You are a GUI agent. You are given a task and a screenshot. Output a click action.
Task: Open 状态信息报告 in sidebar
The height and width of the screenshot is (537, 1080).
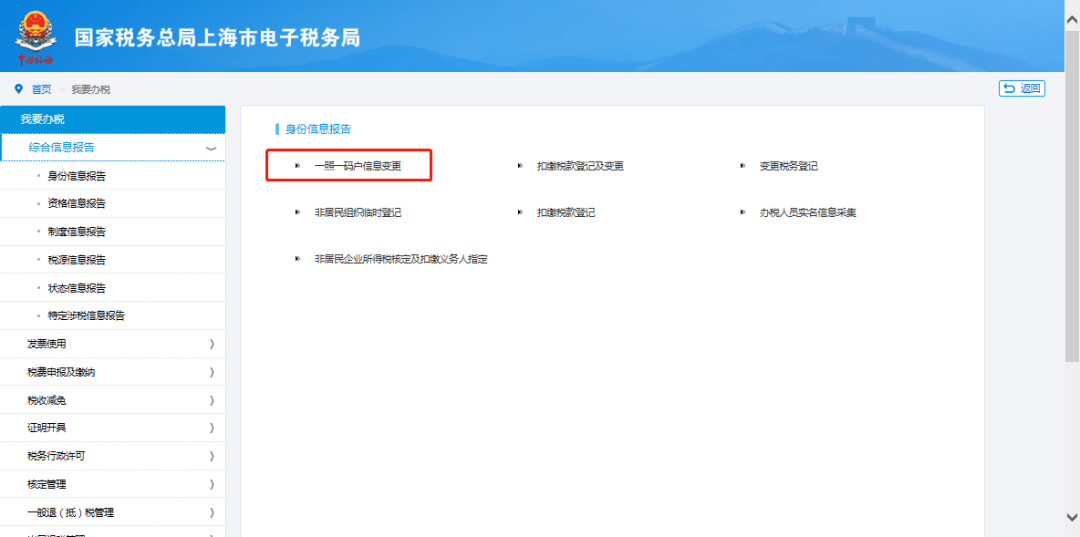(x=76, y=288)
